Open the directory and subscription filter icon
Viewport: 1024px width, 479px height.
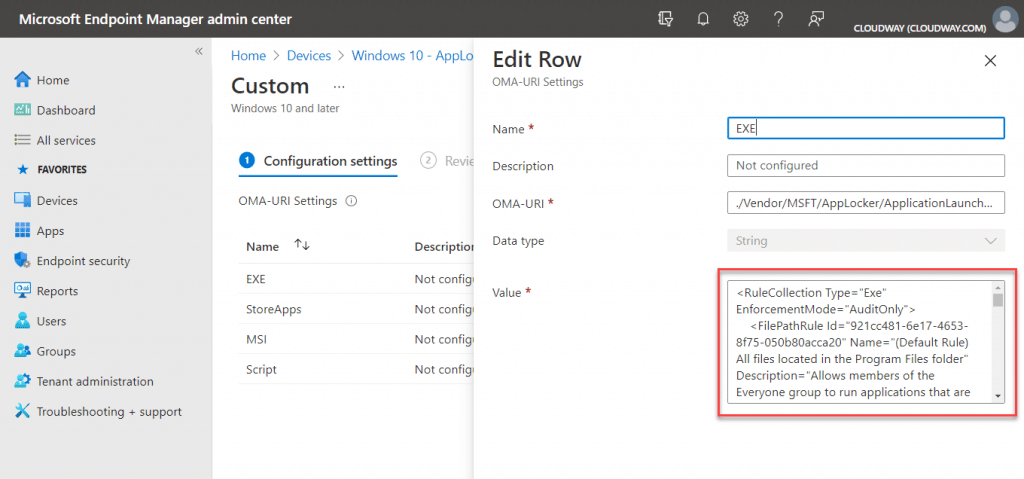point(665,19)
